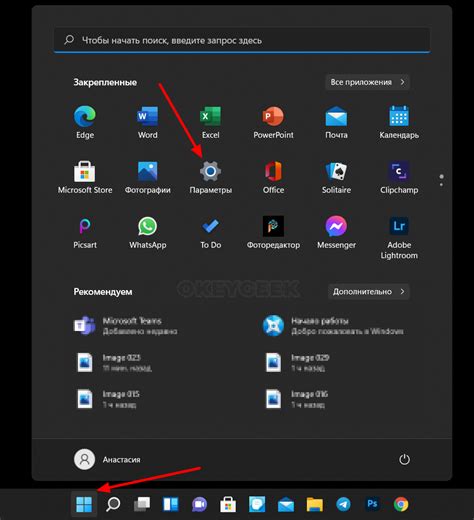This screenshot has width=474, height=520.
Task: Open Microsoft Store from the taskbar
Action: point(228,504)
